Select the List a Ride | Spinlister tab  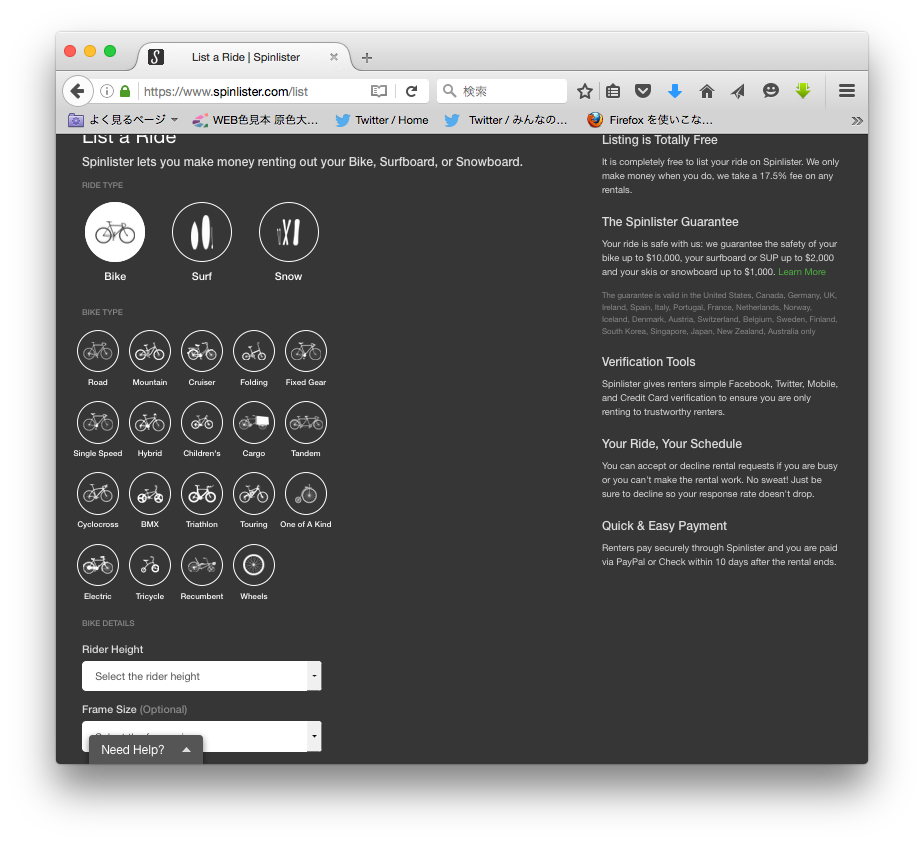pyautogui.click(x=244, y=57)
